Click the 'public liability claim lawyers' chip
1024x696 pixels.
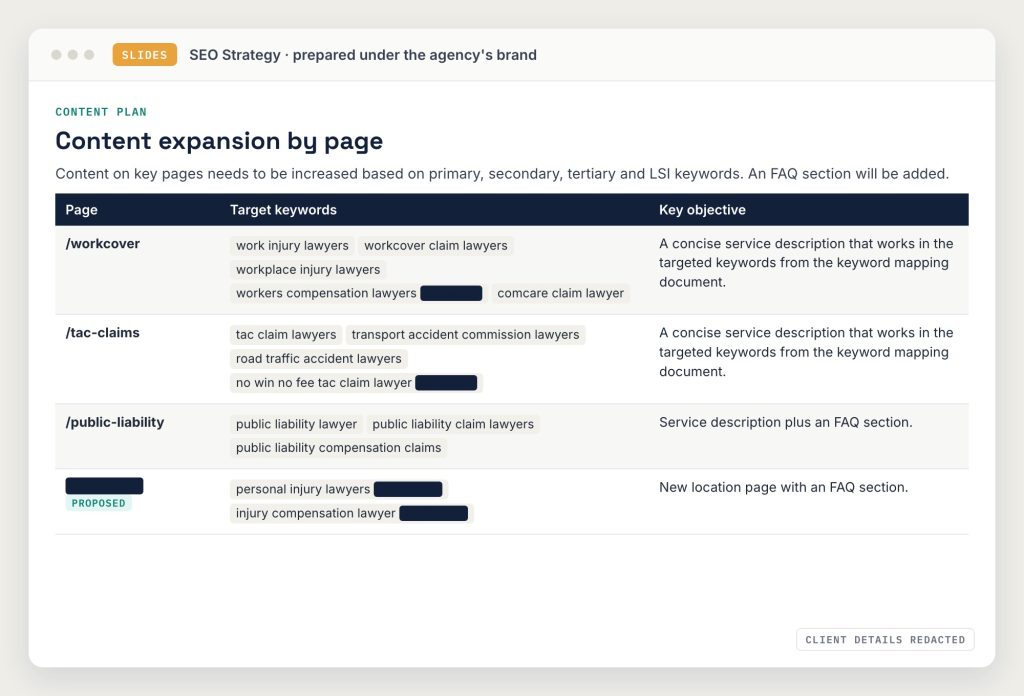click(453, 424)
